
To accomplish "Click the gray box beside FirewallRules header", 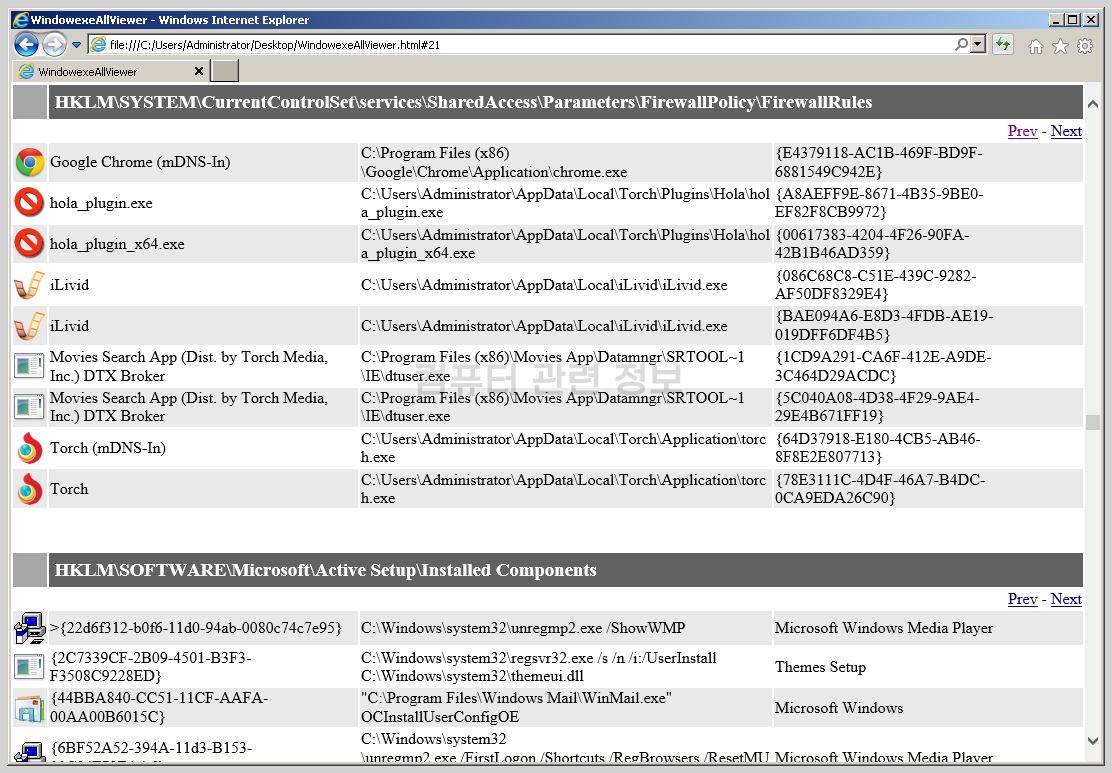I will click(x=30, y=102).
